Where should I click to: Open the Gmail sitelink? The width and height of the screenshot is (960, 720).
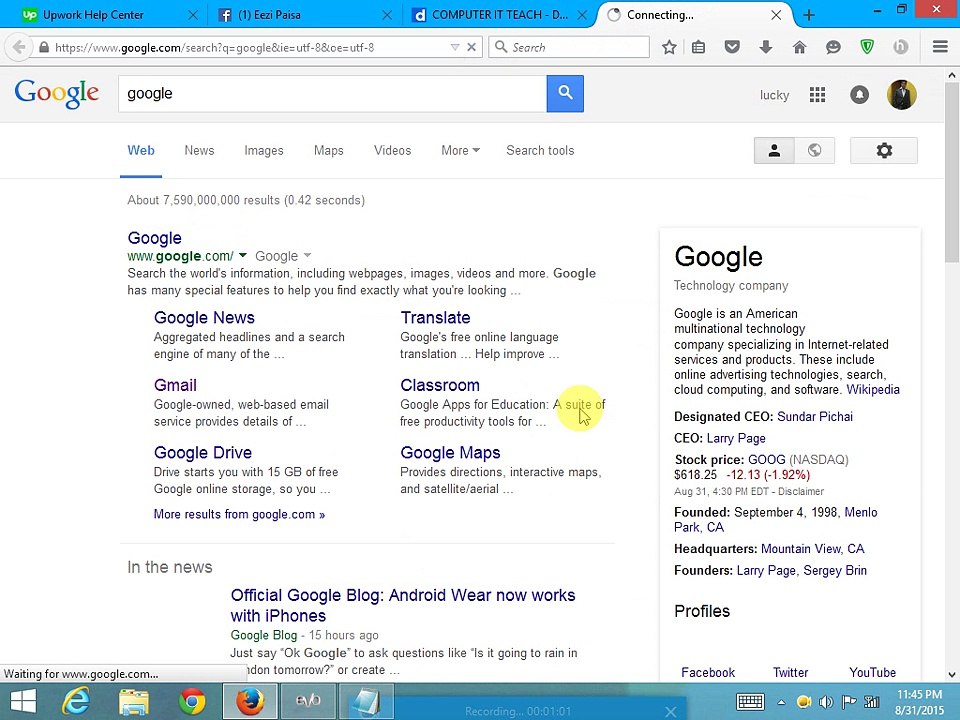coord(175,385)
